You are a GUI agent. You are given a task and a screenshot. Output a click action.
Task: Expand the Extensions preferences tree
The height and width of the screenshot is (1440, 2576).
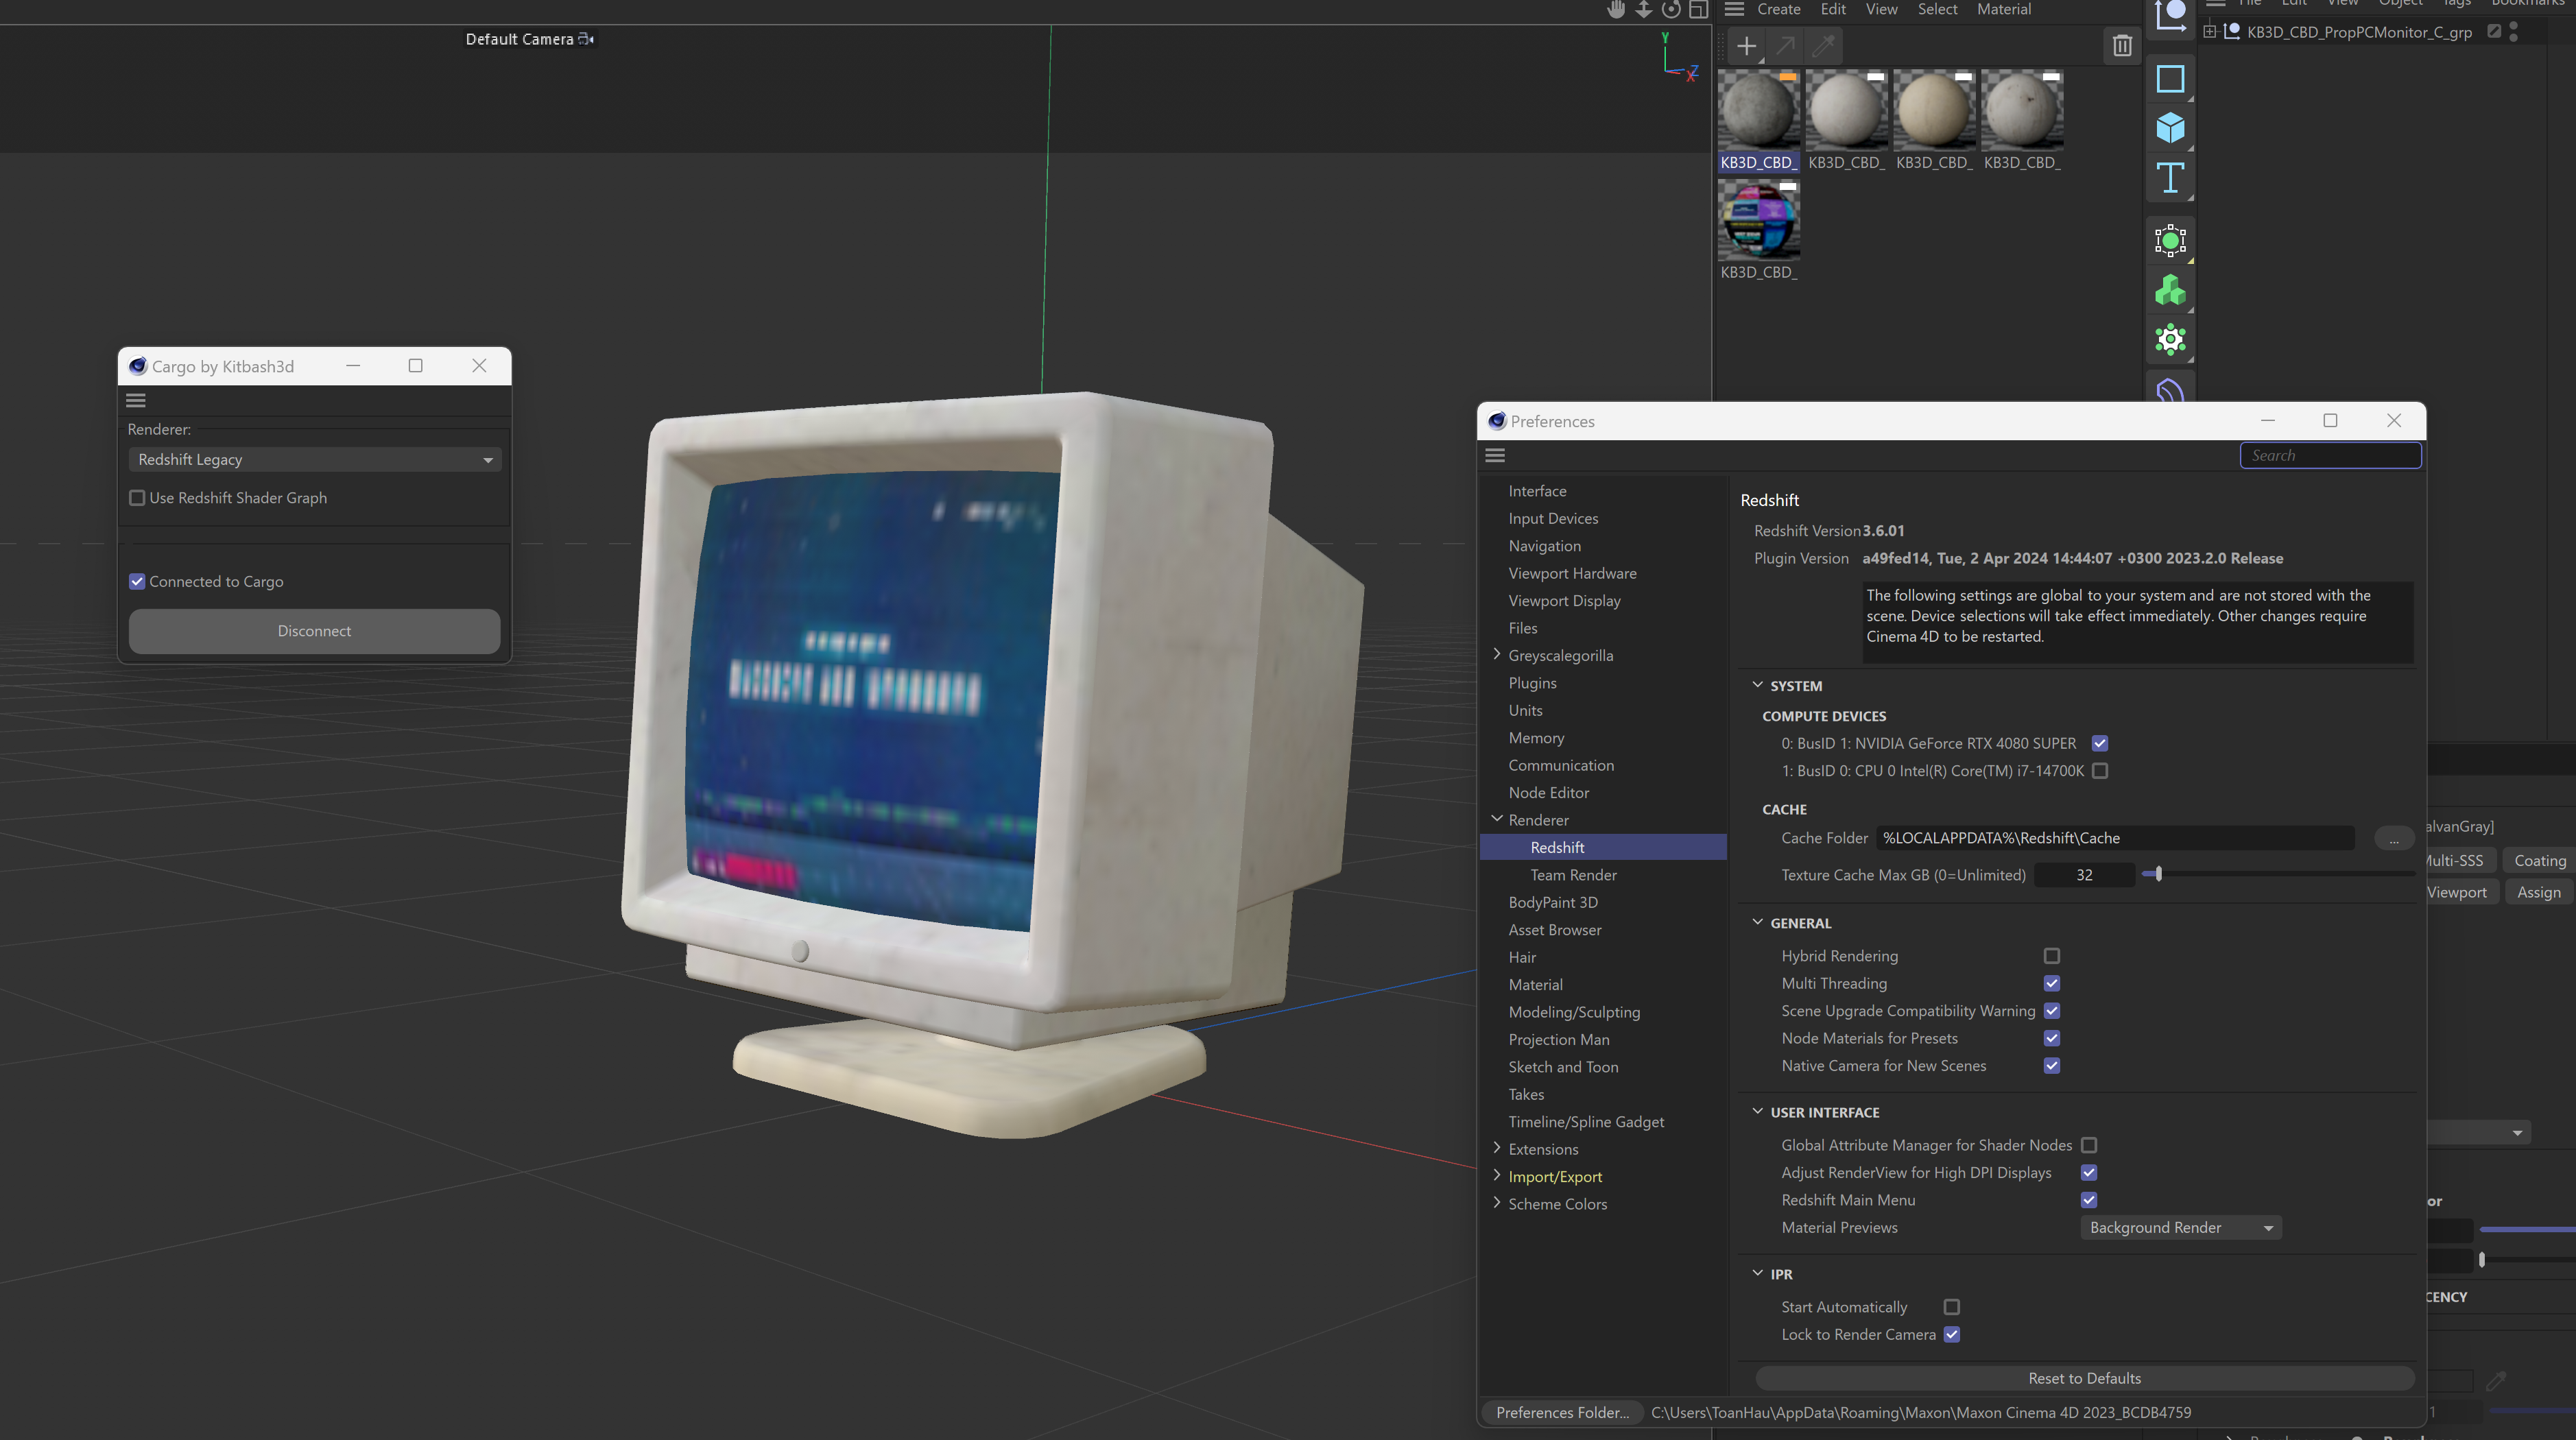[x=1497, y=1148]
